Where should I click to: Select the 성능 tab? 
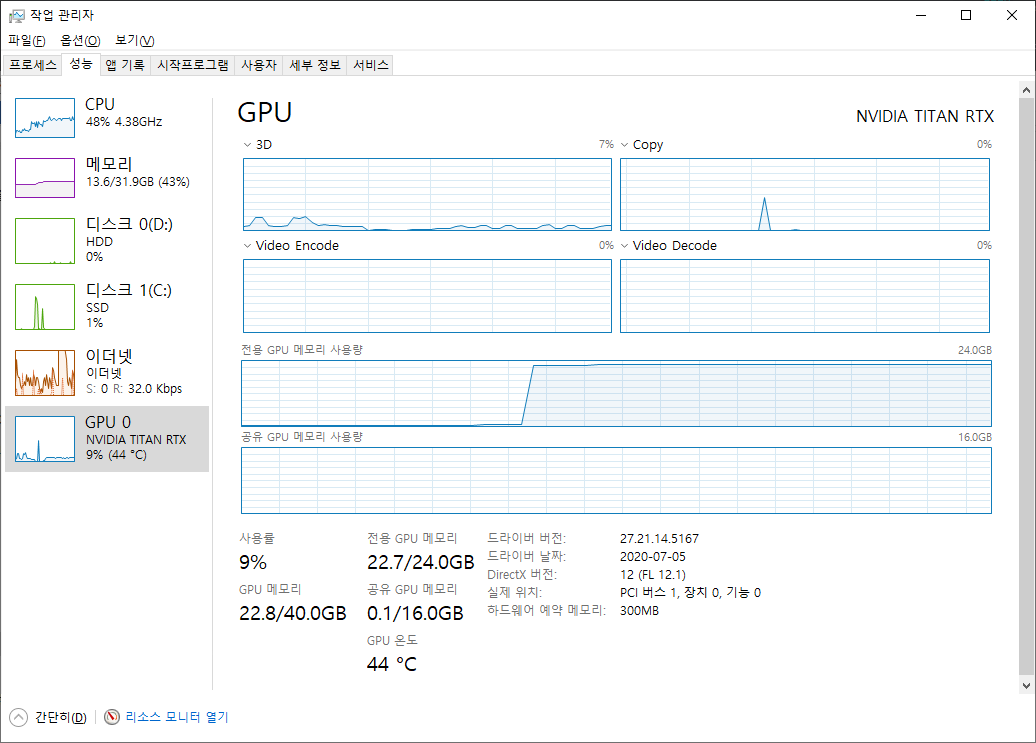[81, 64]
